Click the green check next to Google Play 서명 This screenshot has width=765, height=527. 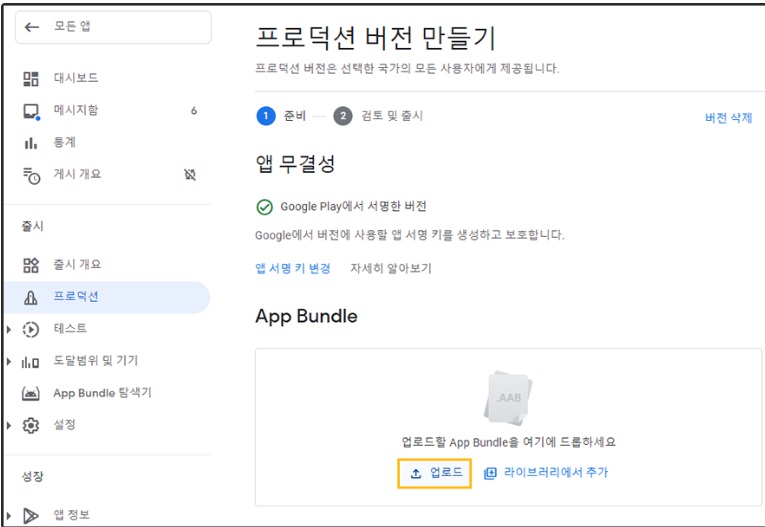[x=264, y=207]
